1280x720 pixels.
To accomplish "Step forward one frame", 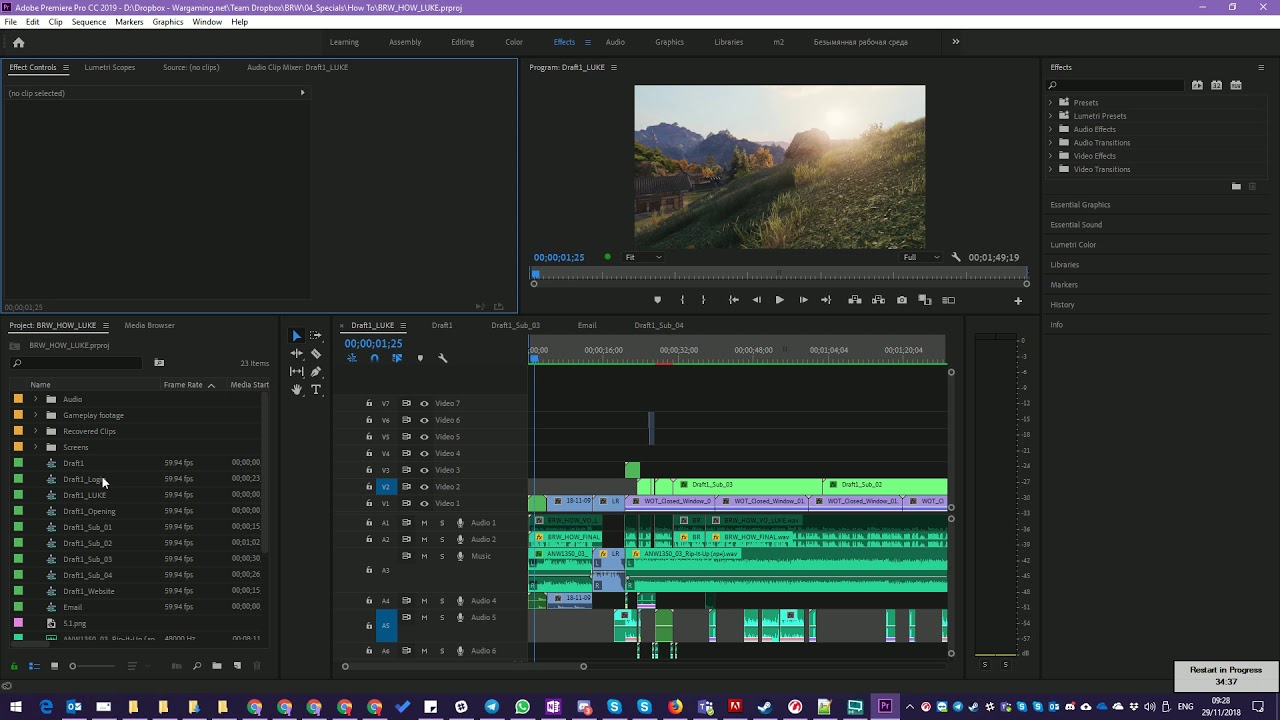I will click(803, 300).
